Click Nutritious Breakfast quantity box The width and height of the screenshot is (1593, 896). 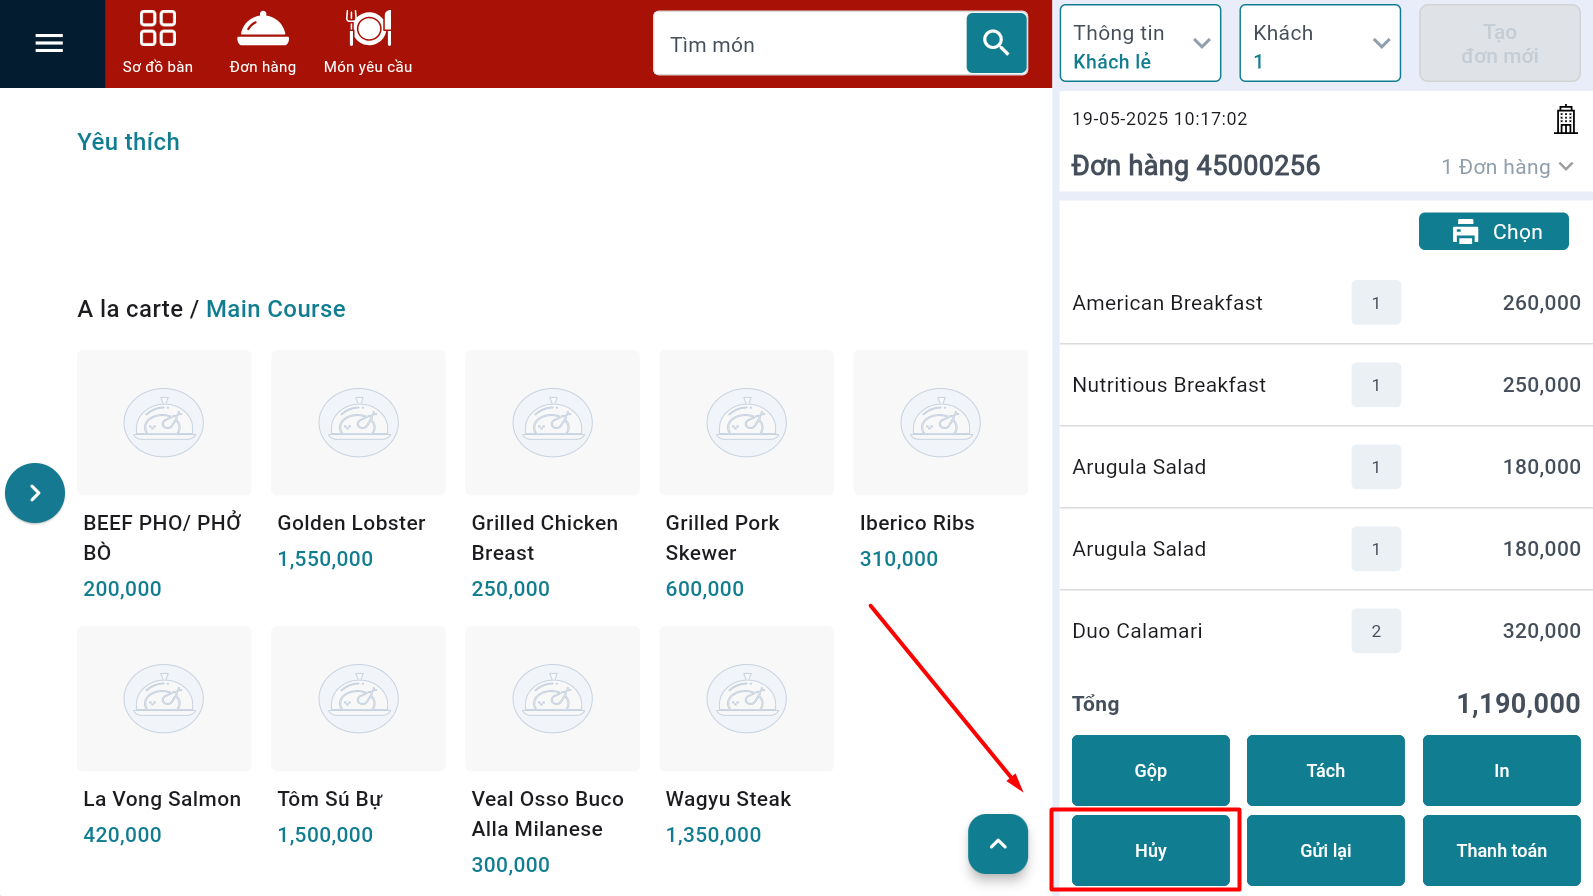coord(1376,385)
